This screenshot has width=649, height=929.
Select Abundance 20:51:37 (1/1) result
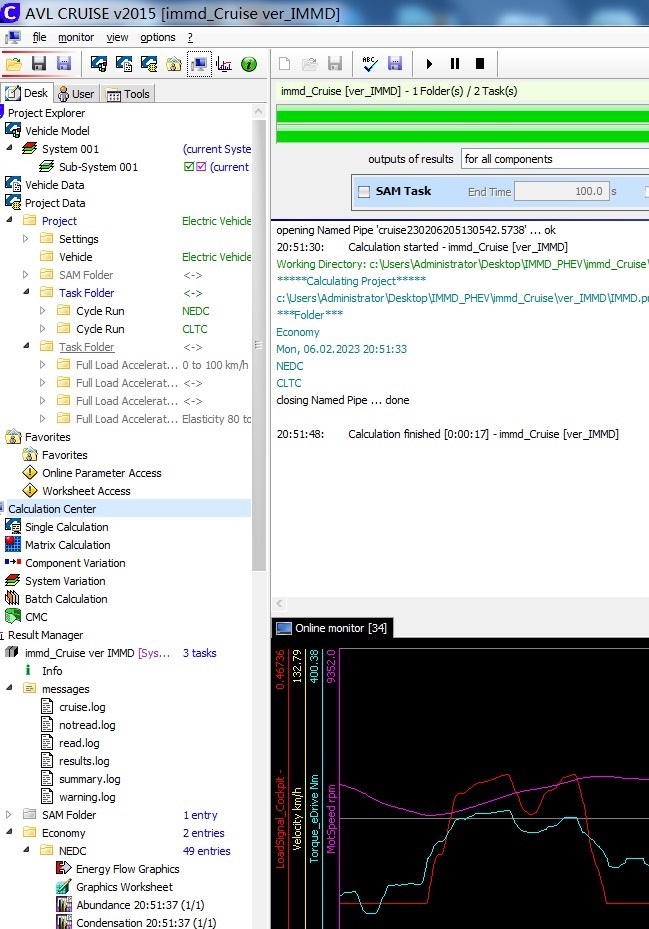[140, 905]
